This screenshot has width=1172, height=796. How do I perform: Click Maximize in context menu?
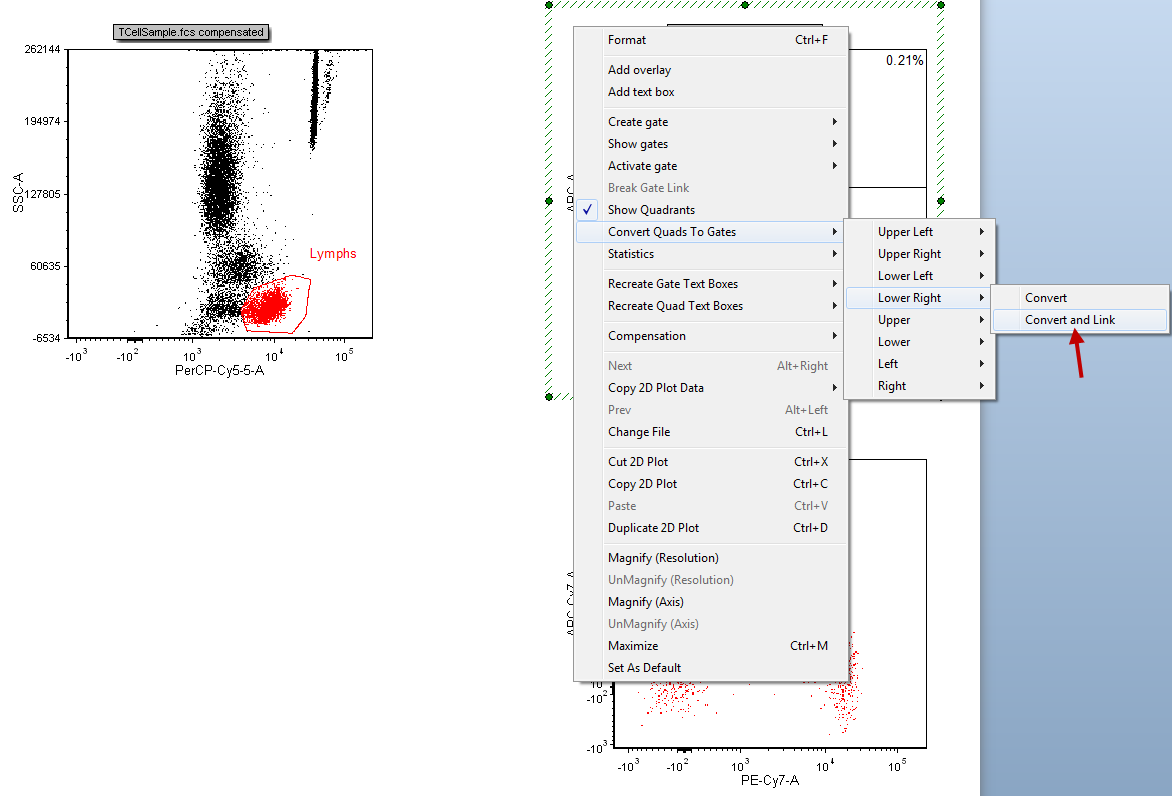(x=635, y=646)
